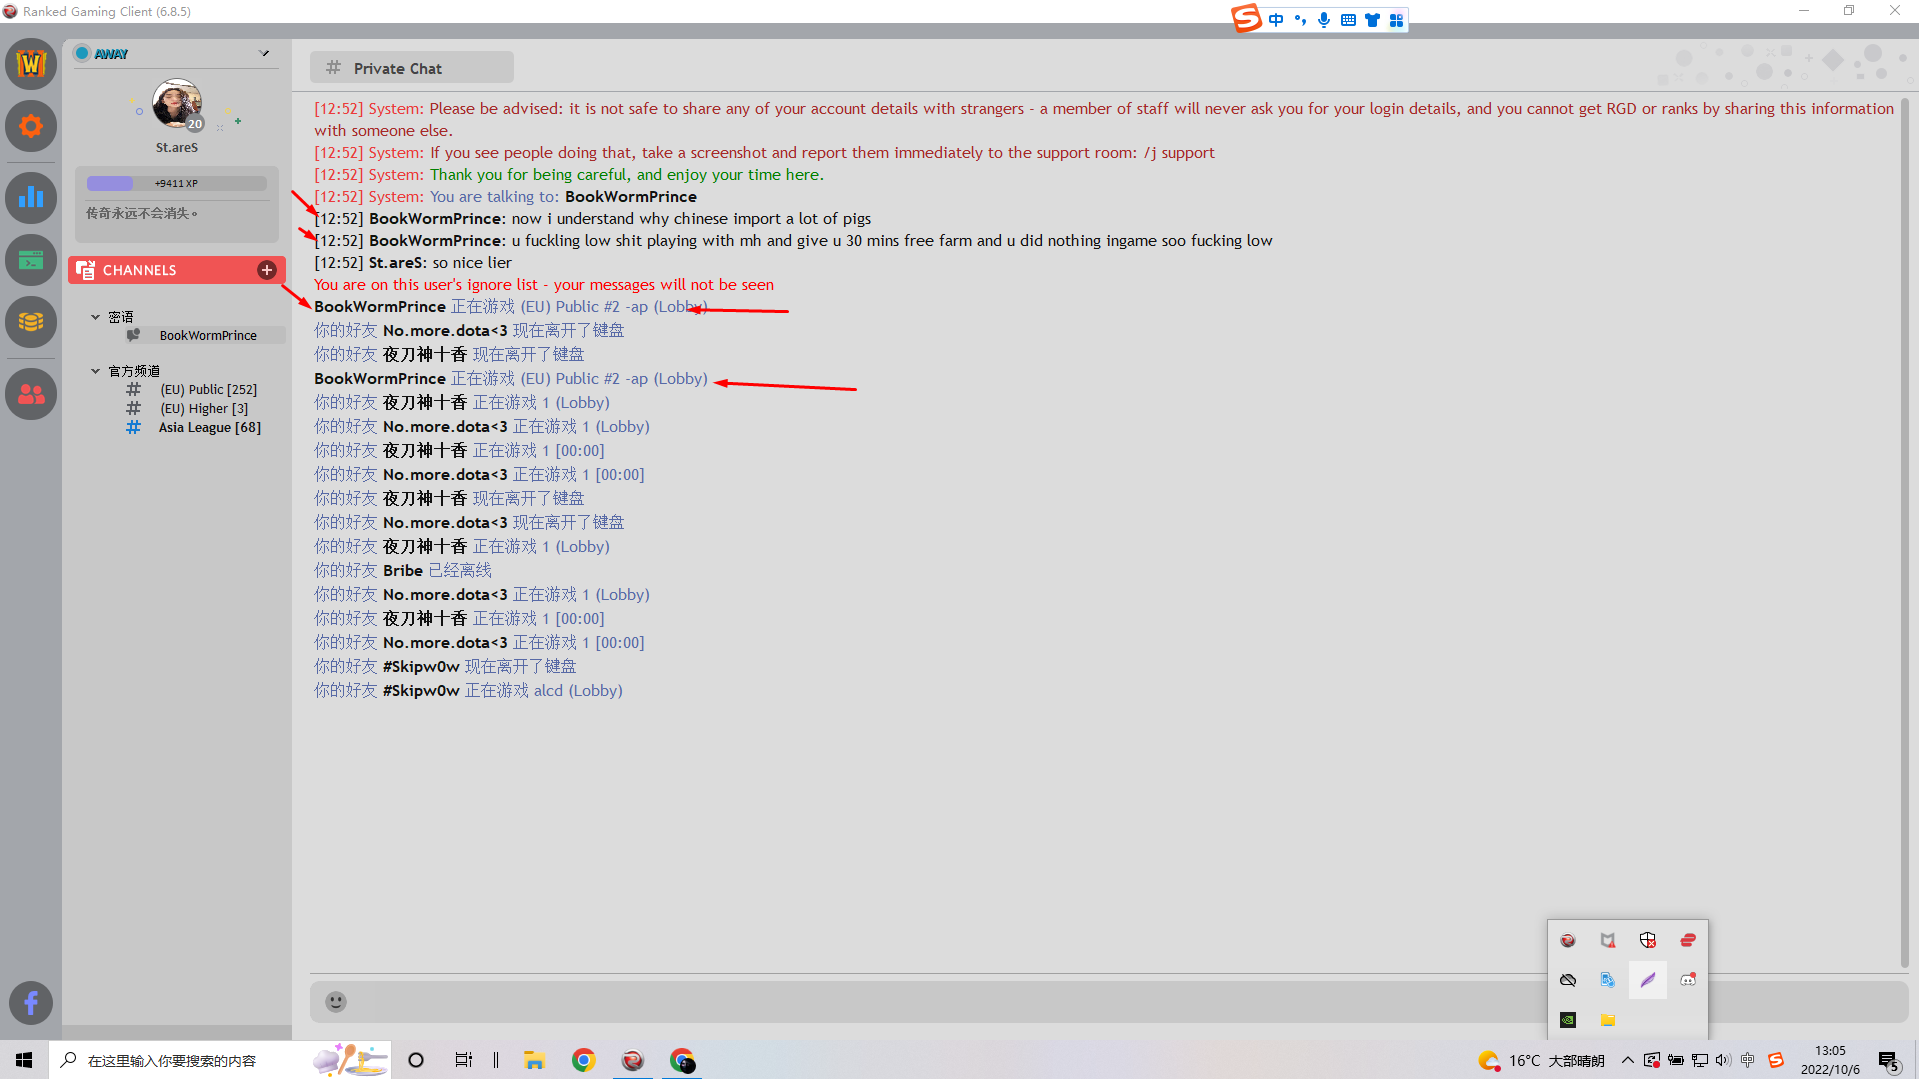Click the Windows Security shield tray icon

pos(1648,940)
